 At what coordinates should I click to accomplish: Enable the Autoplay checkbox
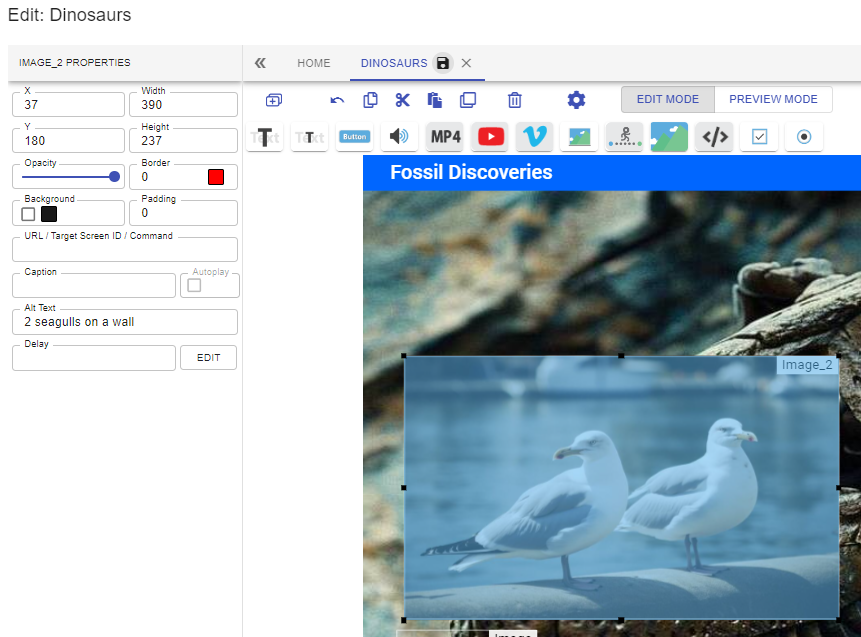point(194,286)
